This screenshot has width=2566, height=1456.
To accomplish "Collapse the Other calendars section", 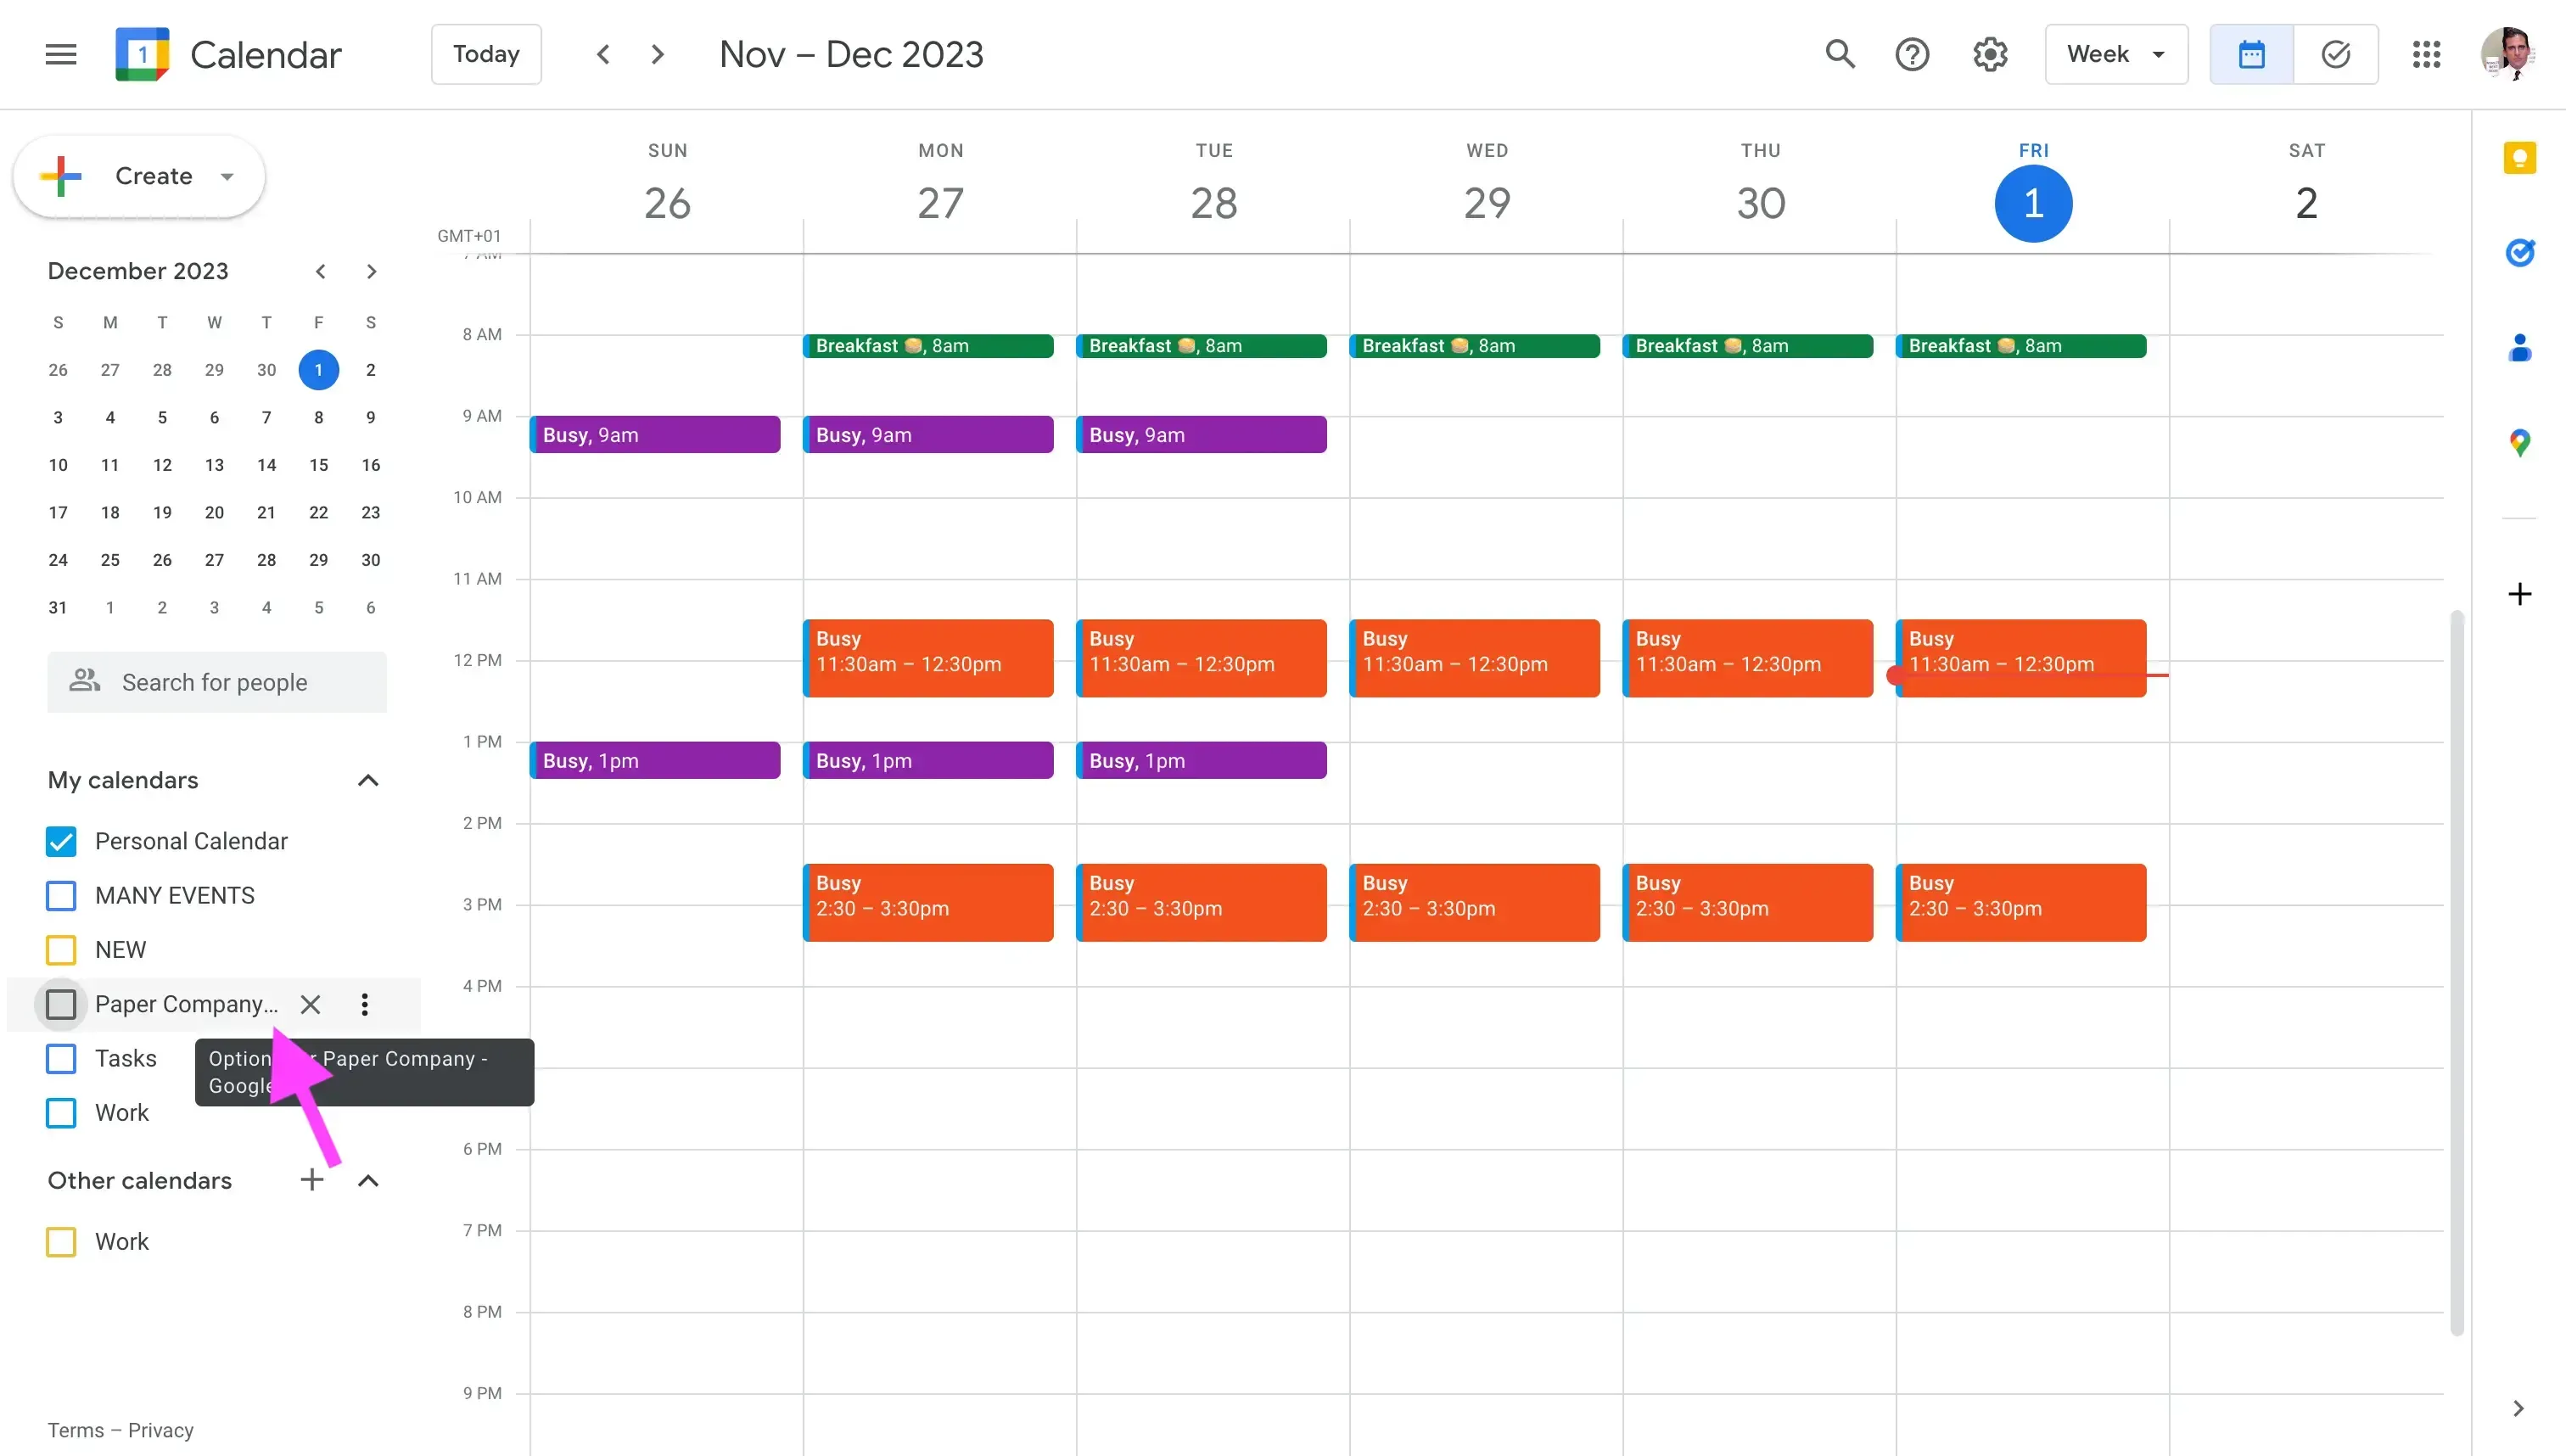I will (x=368, y=1181).
